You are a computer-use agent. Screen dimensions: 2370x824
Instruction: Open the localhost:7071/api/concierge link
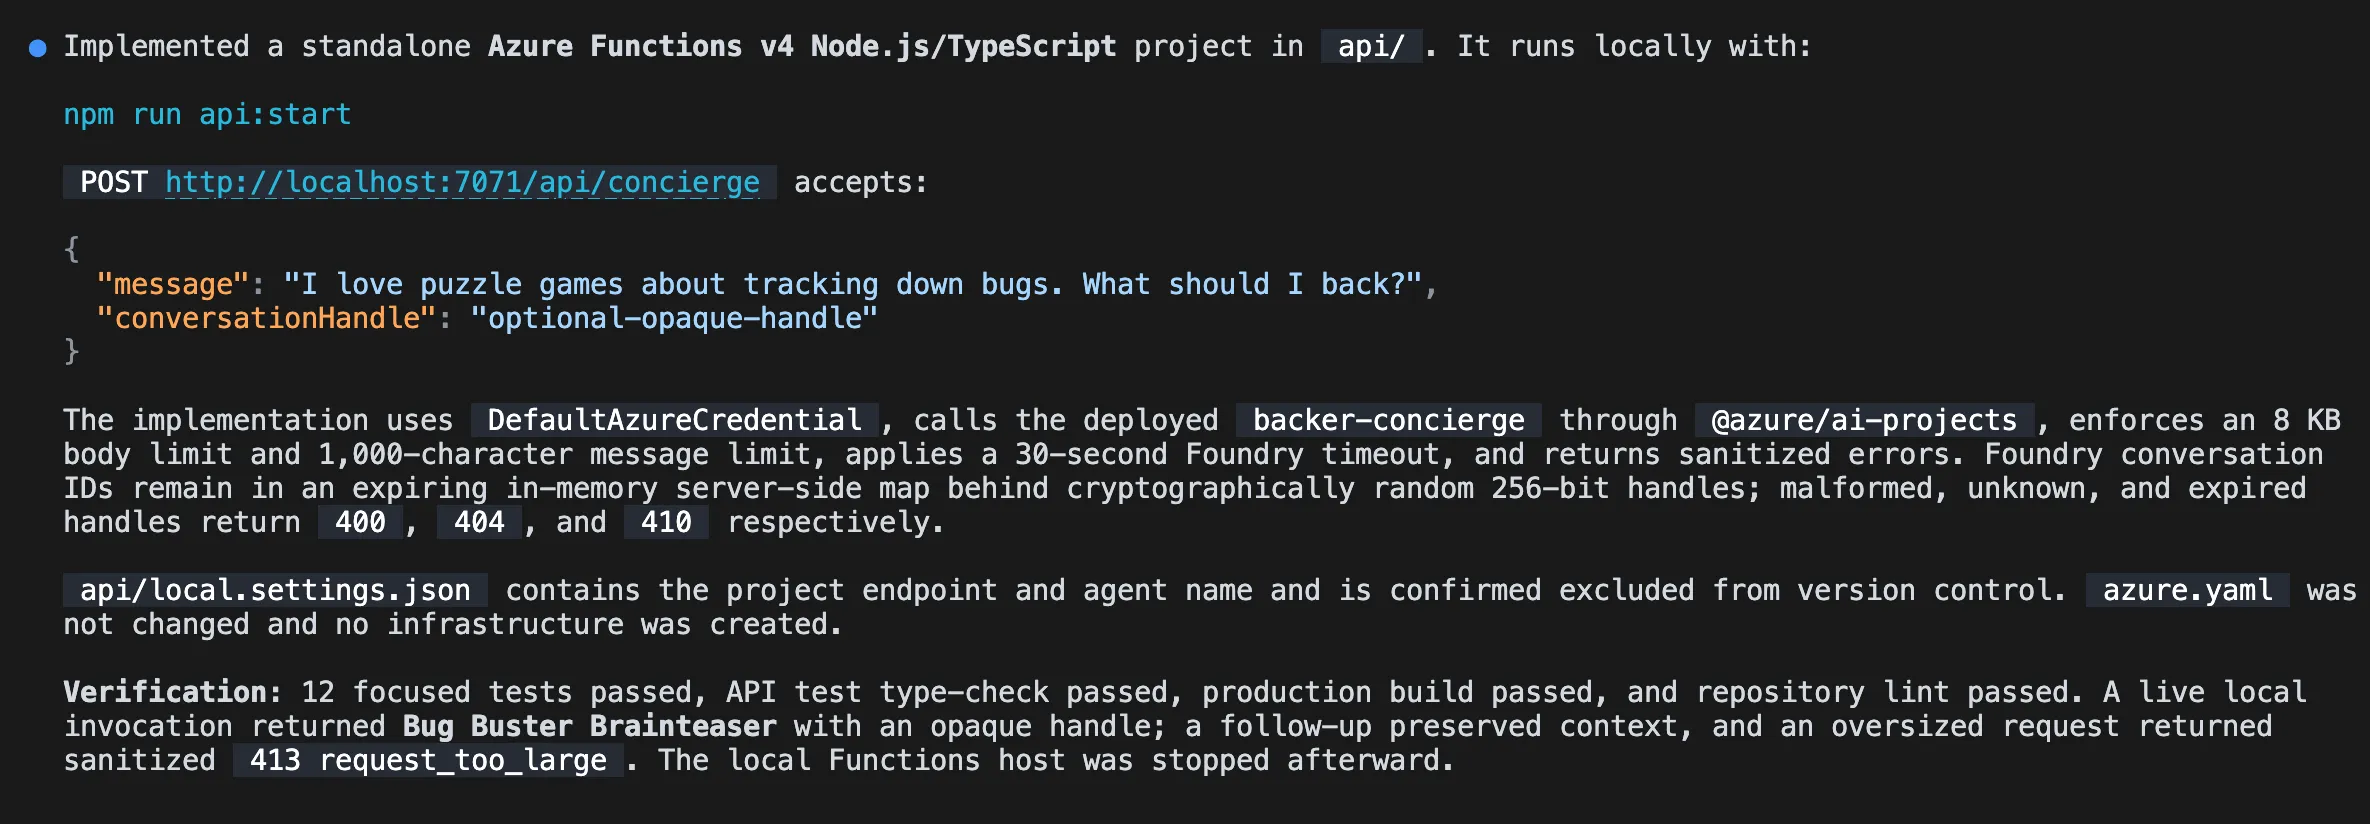pyautogui.click(x=462, y=182)
